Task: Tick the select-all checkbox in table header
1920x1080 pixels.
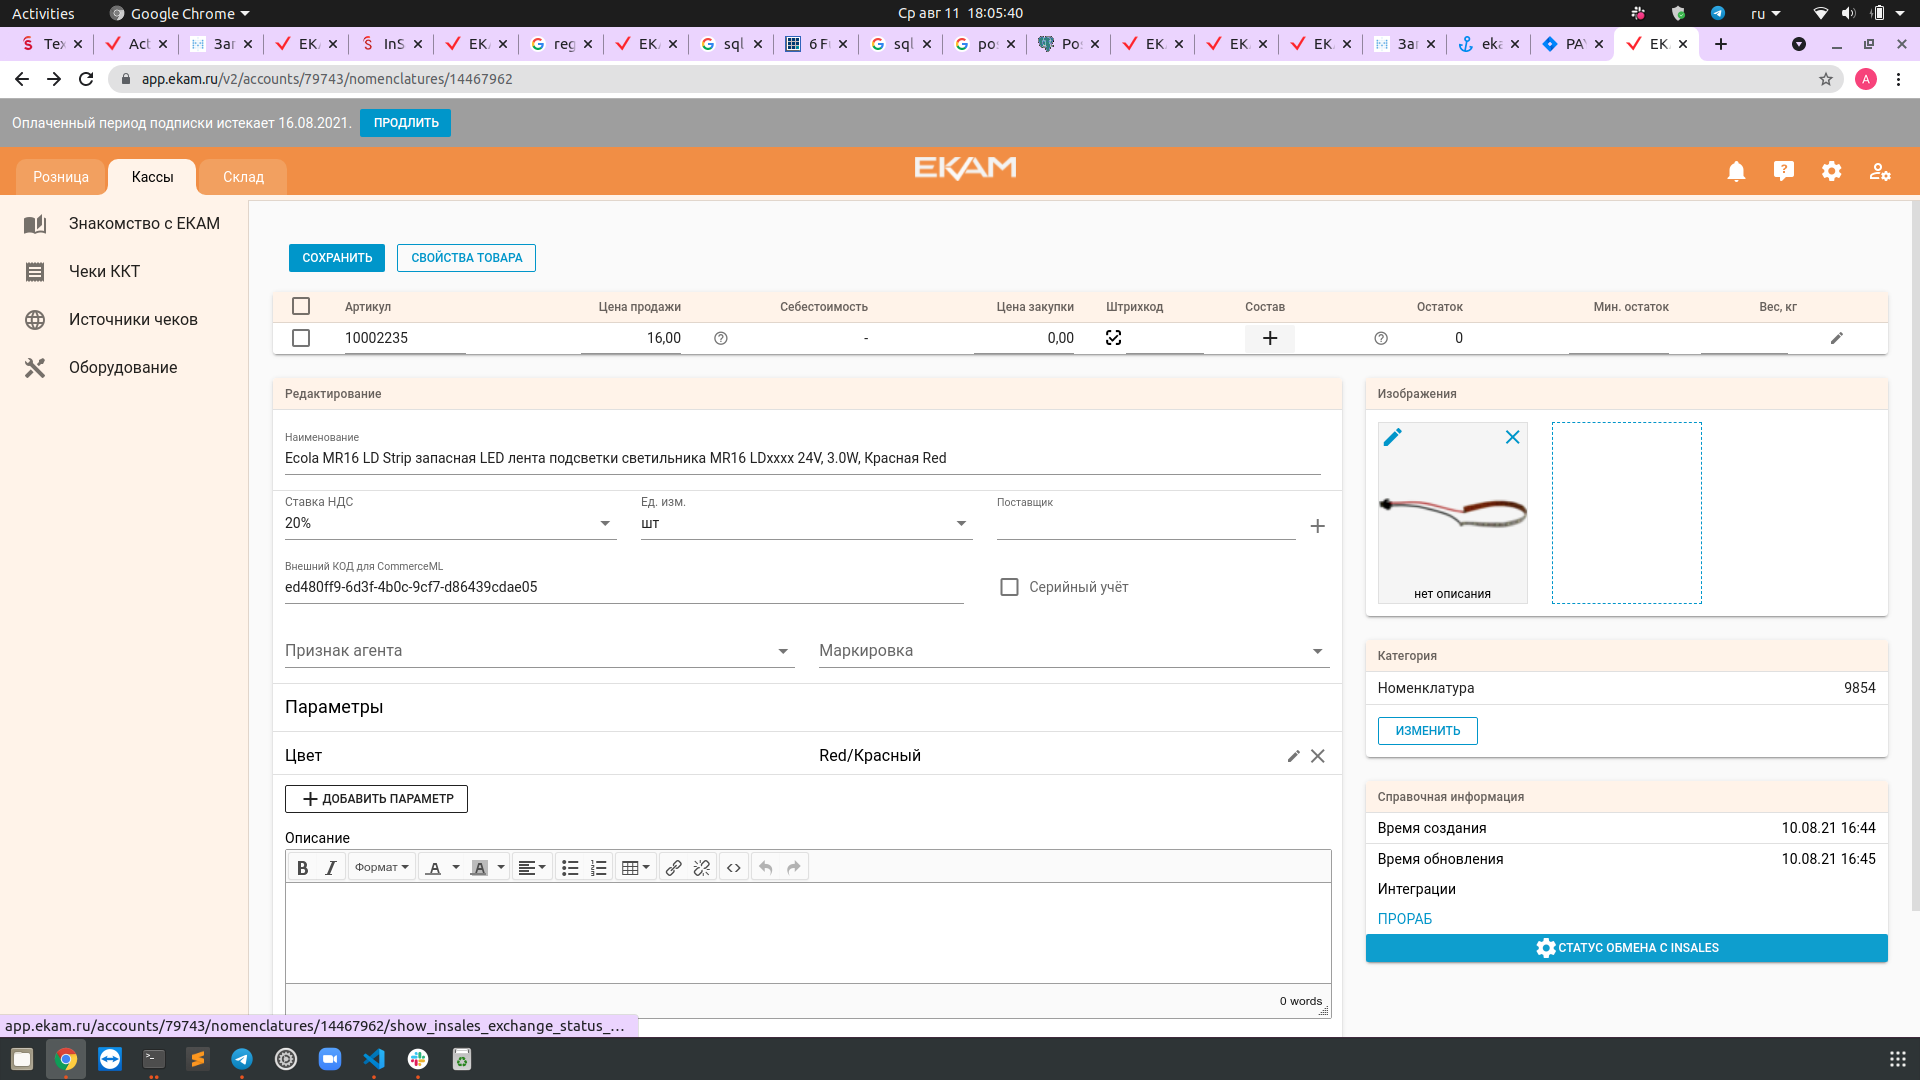Action: pyautogui.click(x=301, y=306)
